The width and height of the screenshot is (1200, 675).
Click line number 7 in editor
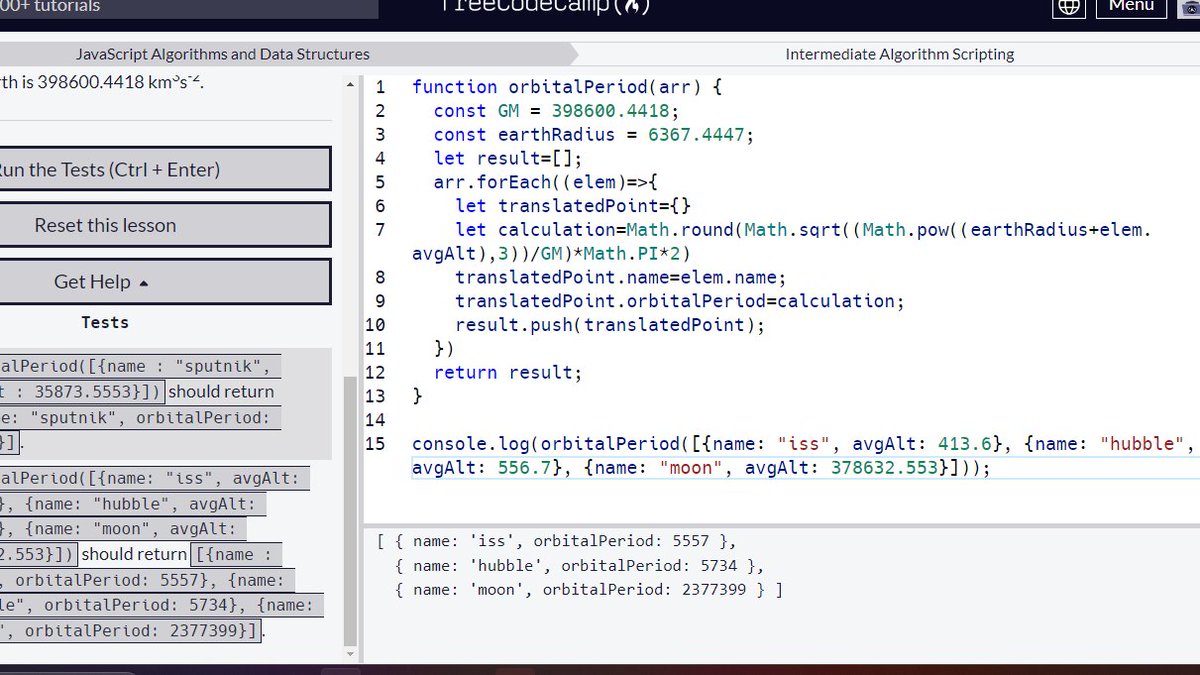click(380, 230)
